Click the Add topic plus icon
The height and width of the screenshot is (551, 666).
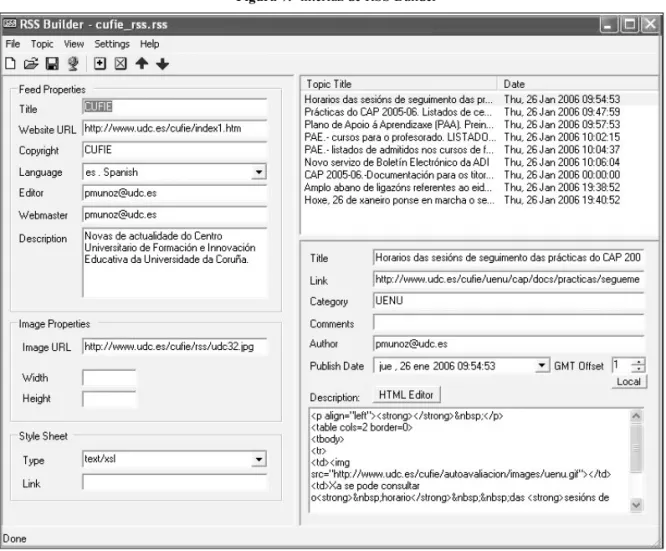point(100,64)
